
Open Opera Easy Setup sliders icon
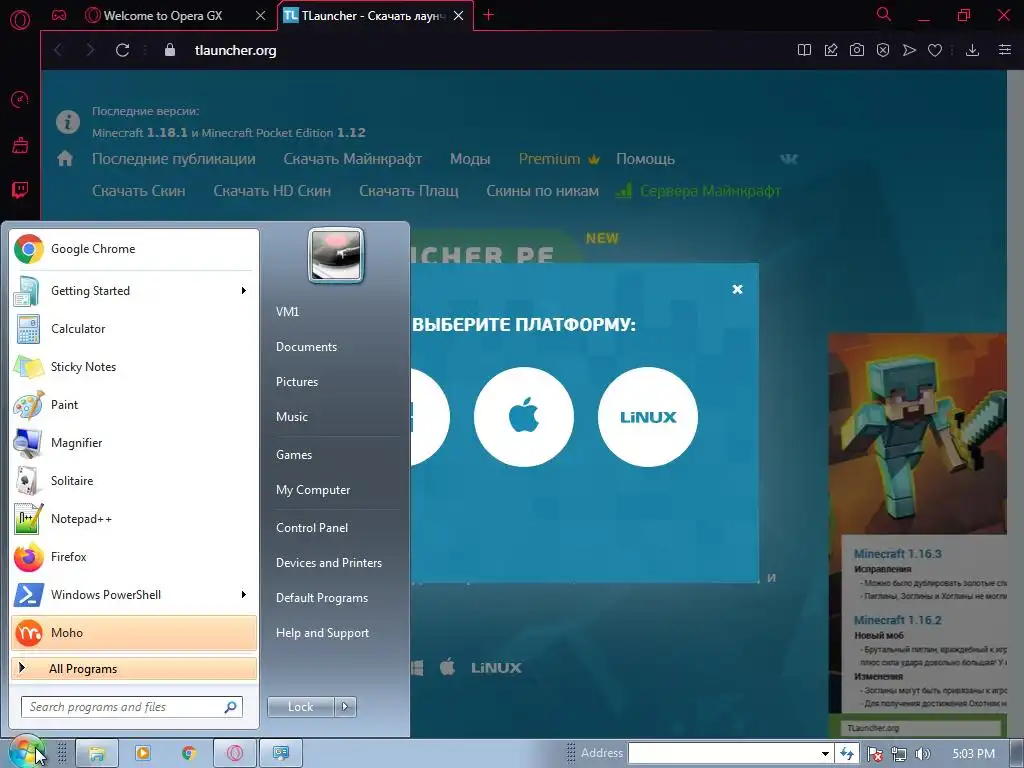[x=1005, y=50]
